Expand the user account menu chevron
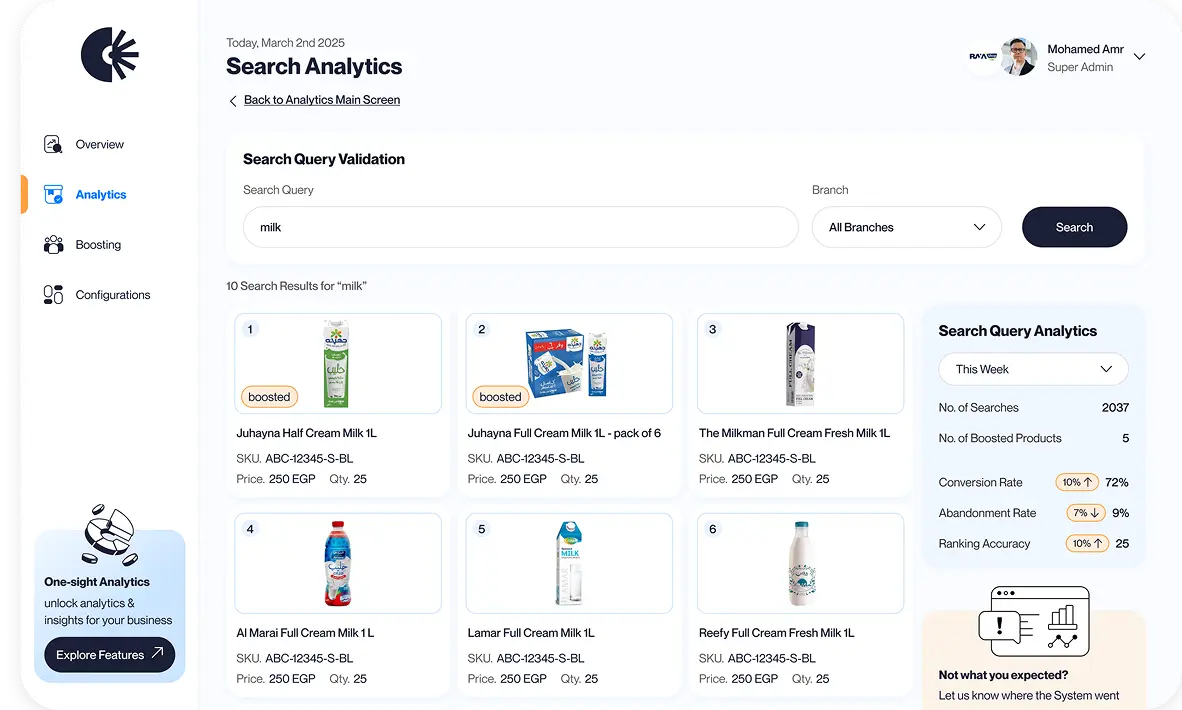 1139,57
